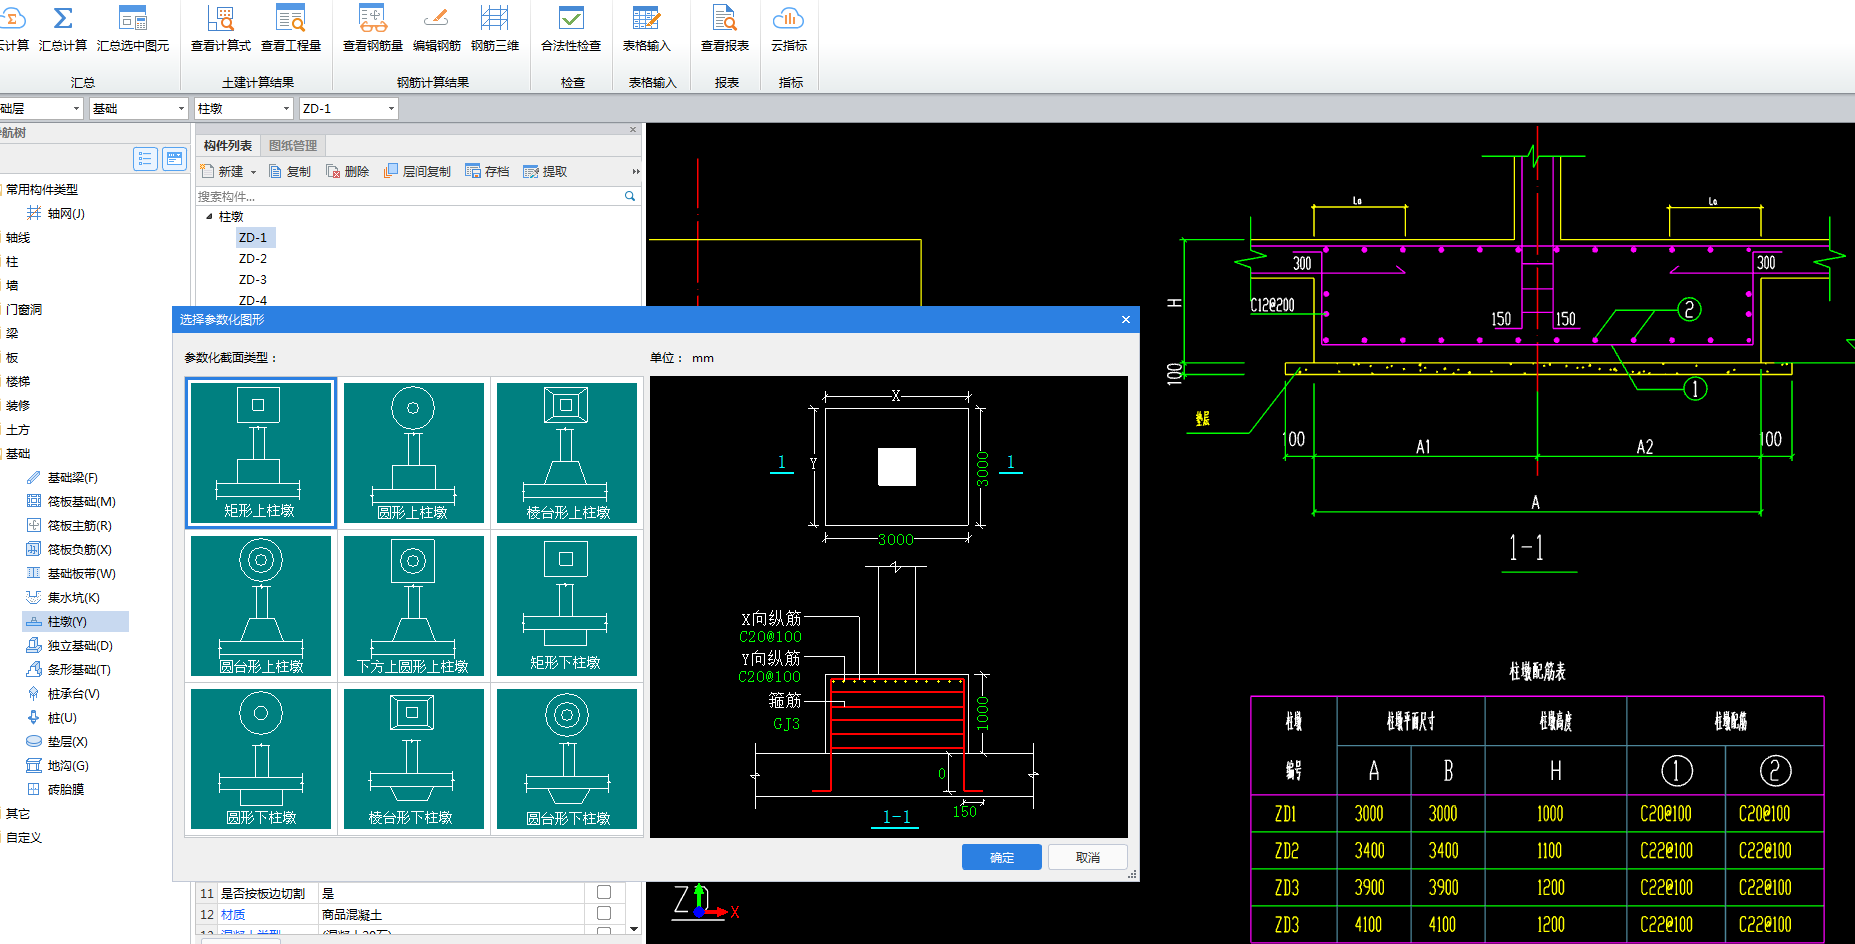1855x944 pixels.
Task: Choose 棱台形上柱墩 section thumbnail
Action: tap(567, 453)
